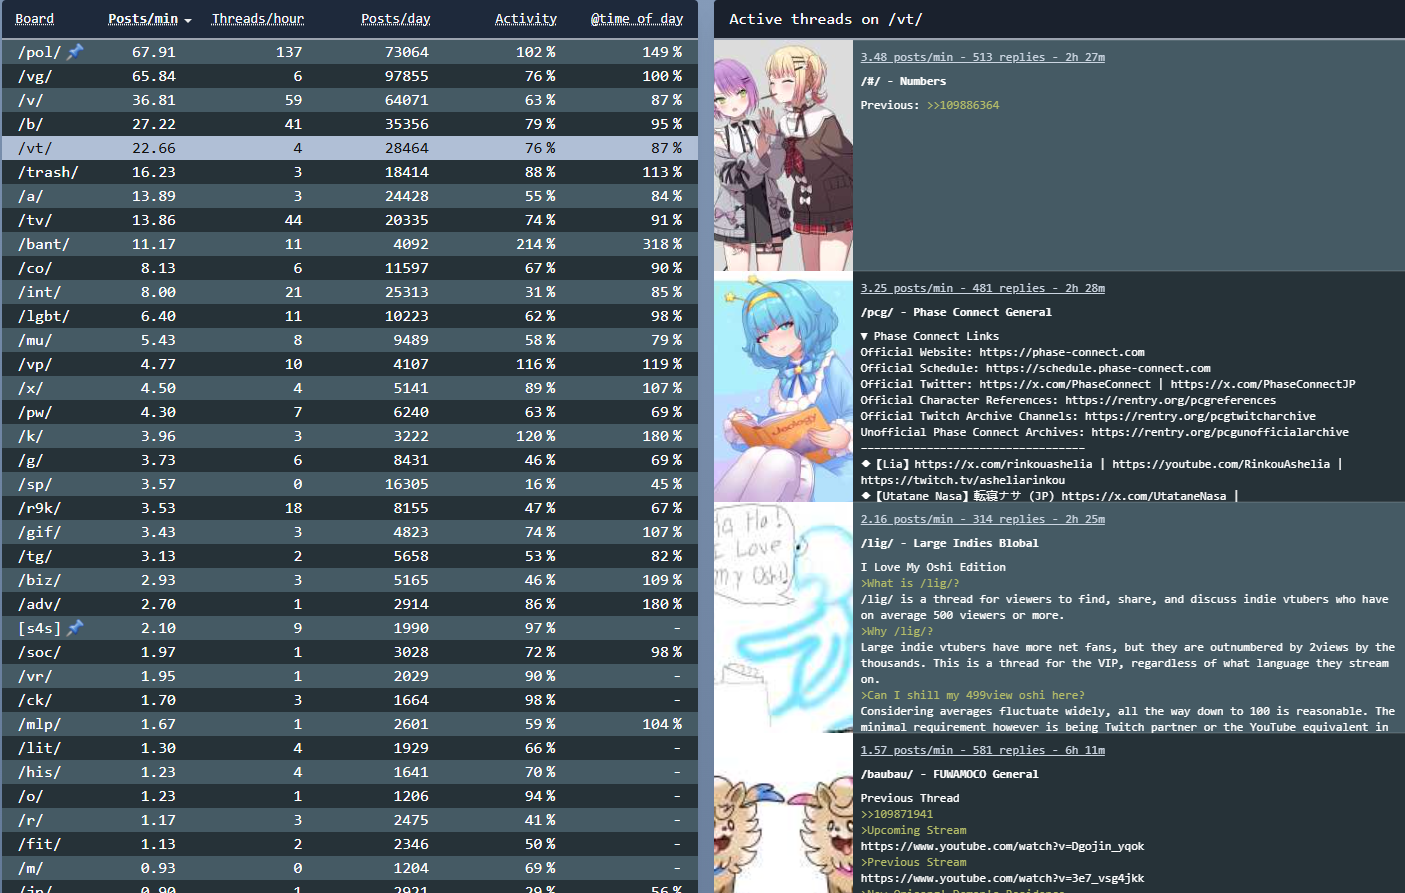
Task: Click the '/lig/ - Large Indies Global' title
Action: (x=950, y=543)
